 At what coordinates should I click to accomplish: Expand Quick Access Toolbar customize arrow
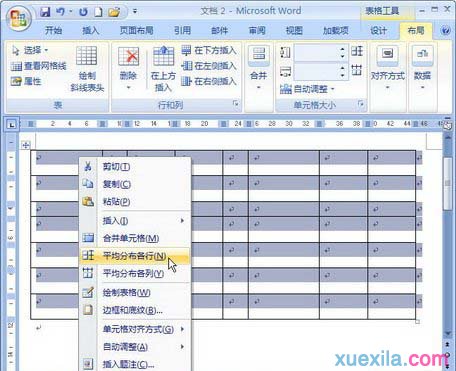pyautogui.click(x=135, y=12)
